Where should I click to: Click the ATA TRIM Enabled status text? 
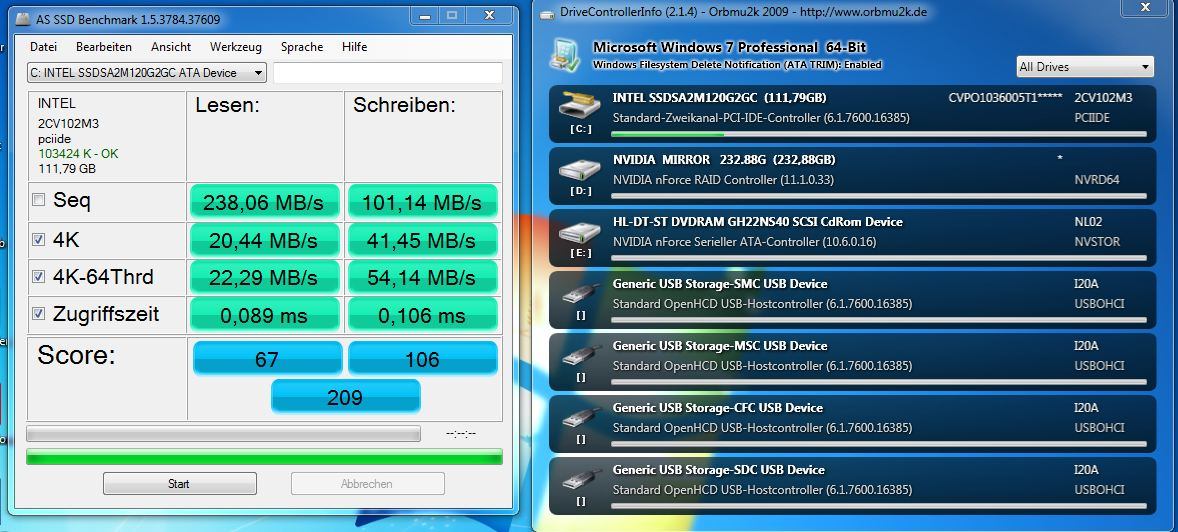tap(737, 65)
